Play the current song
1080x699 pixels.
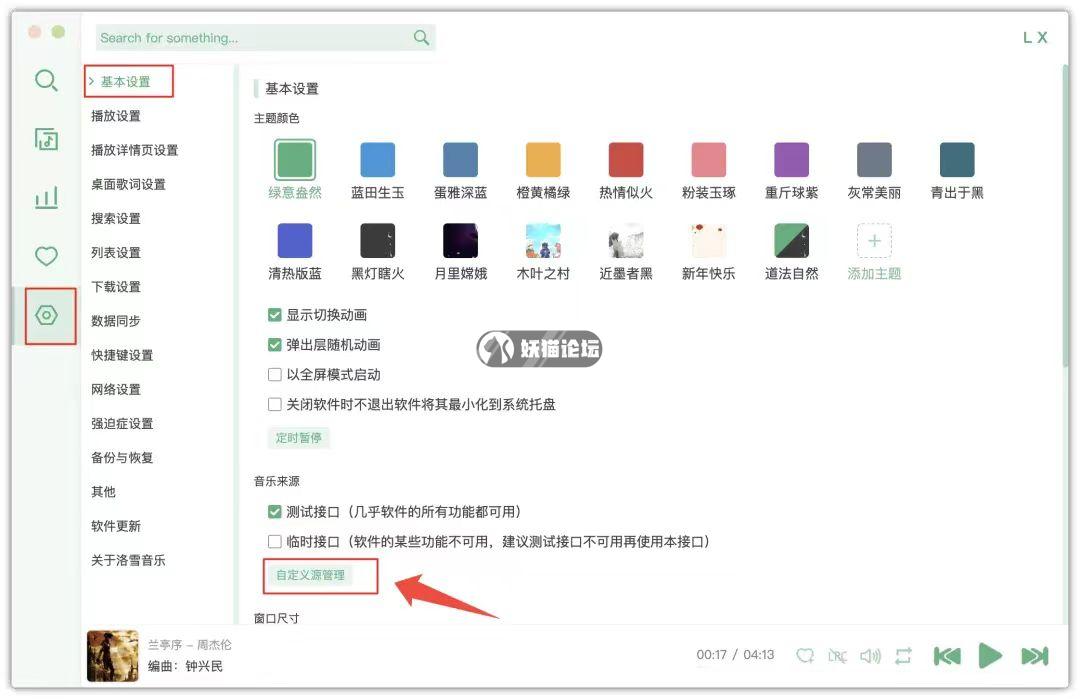click(x=990, y=655)
